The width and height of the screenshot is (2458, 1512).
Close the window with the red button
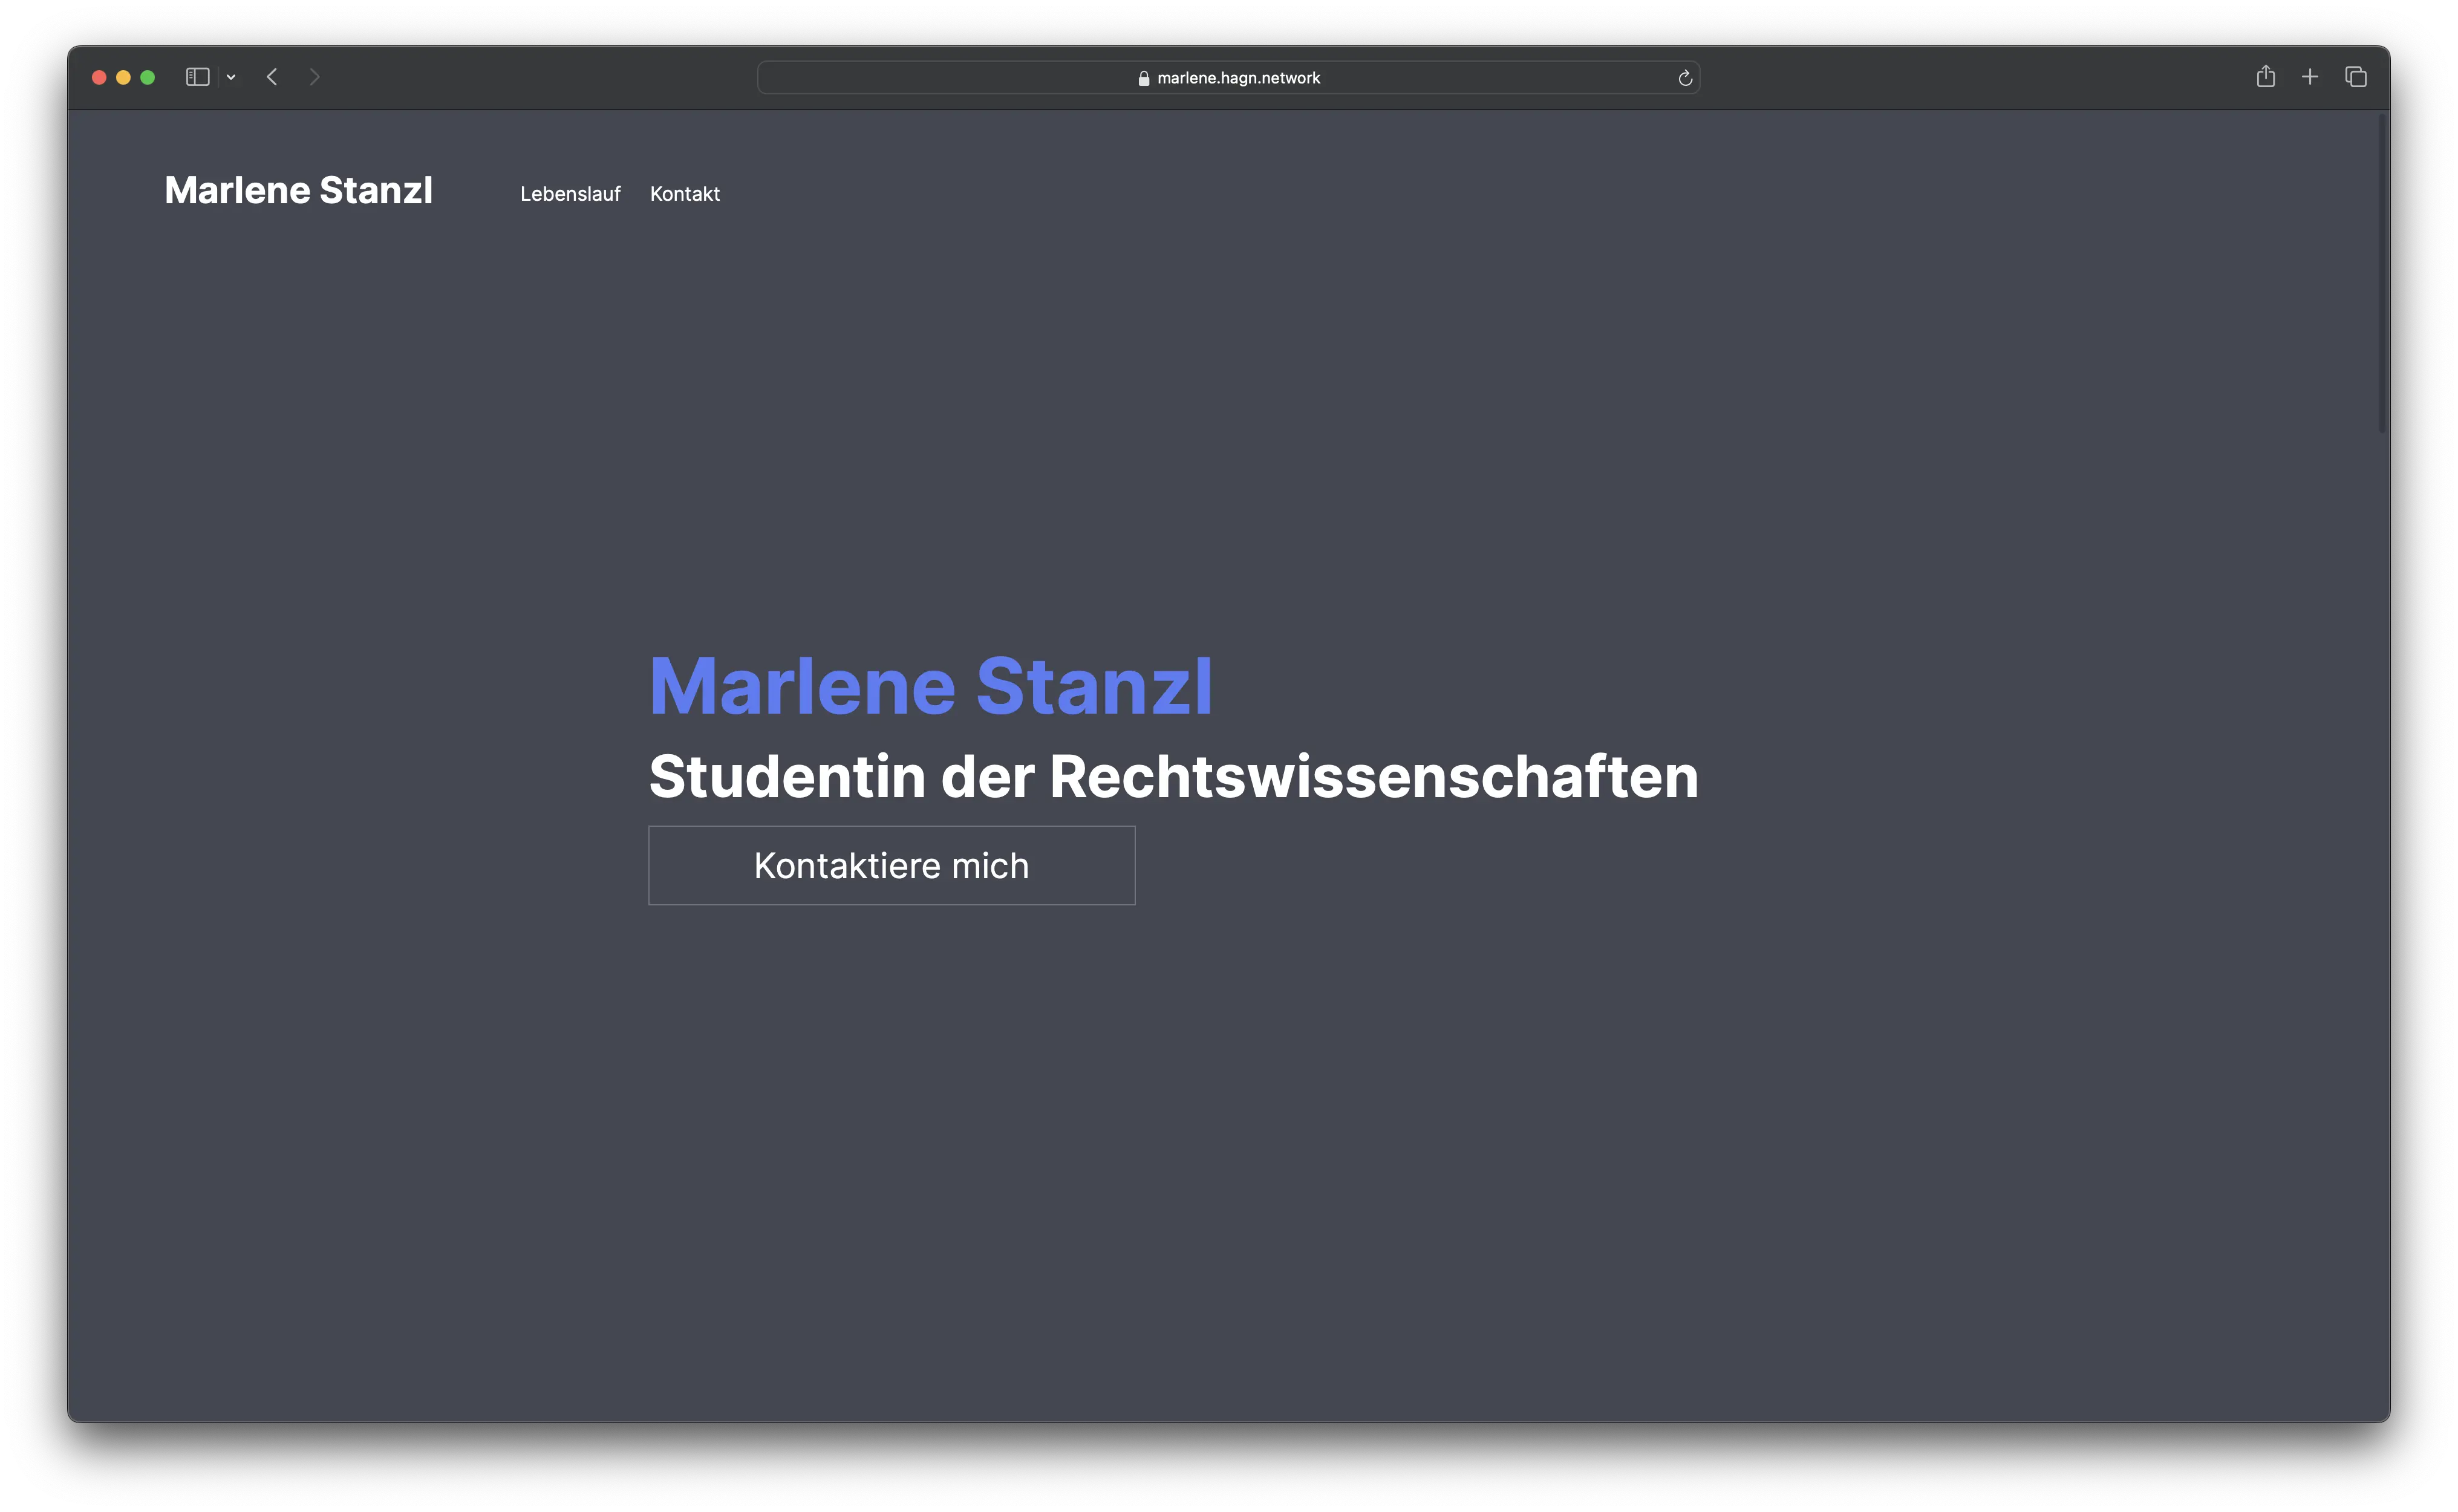point(99,77)
